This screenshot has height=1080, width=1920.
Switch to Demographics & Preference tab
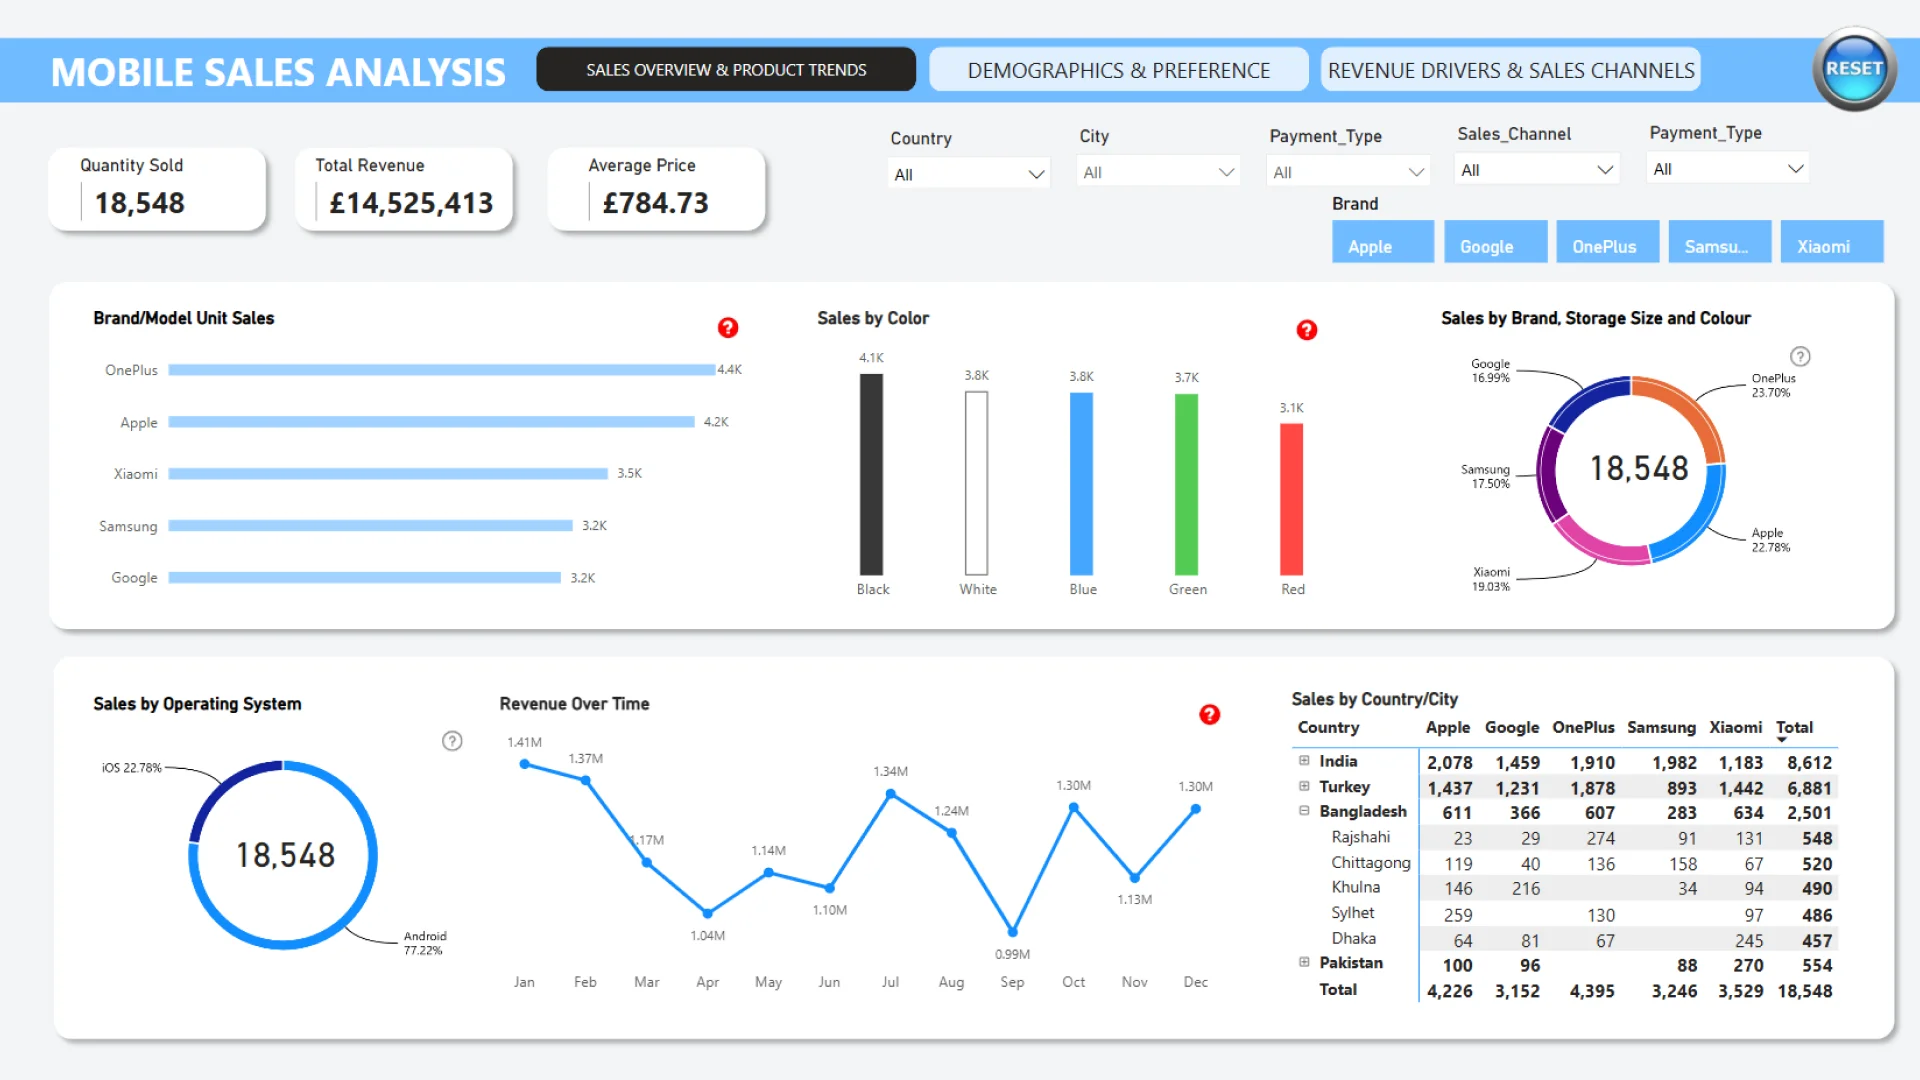pyautogui.click(x=1118, y=70)
